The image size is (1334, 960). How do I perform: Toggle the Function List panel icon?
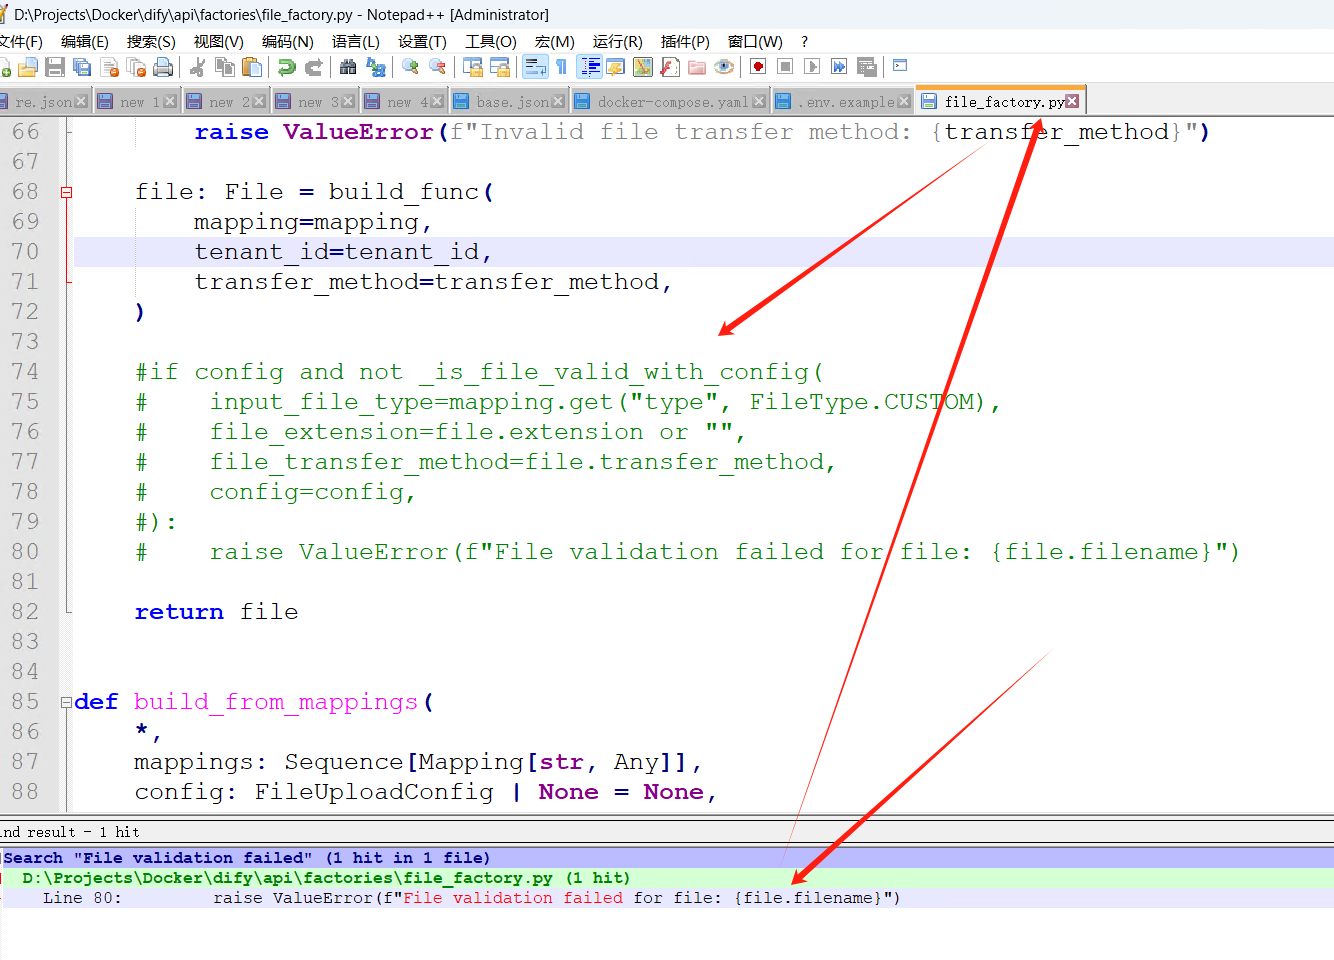click(670, 67)
